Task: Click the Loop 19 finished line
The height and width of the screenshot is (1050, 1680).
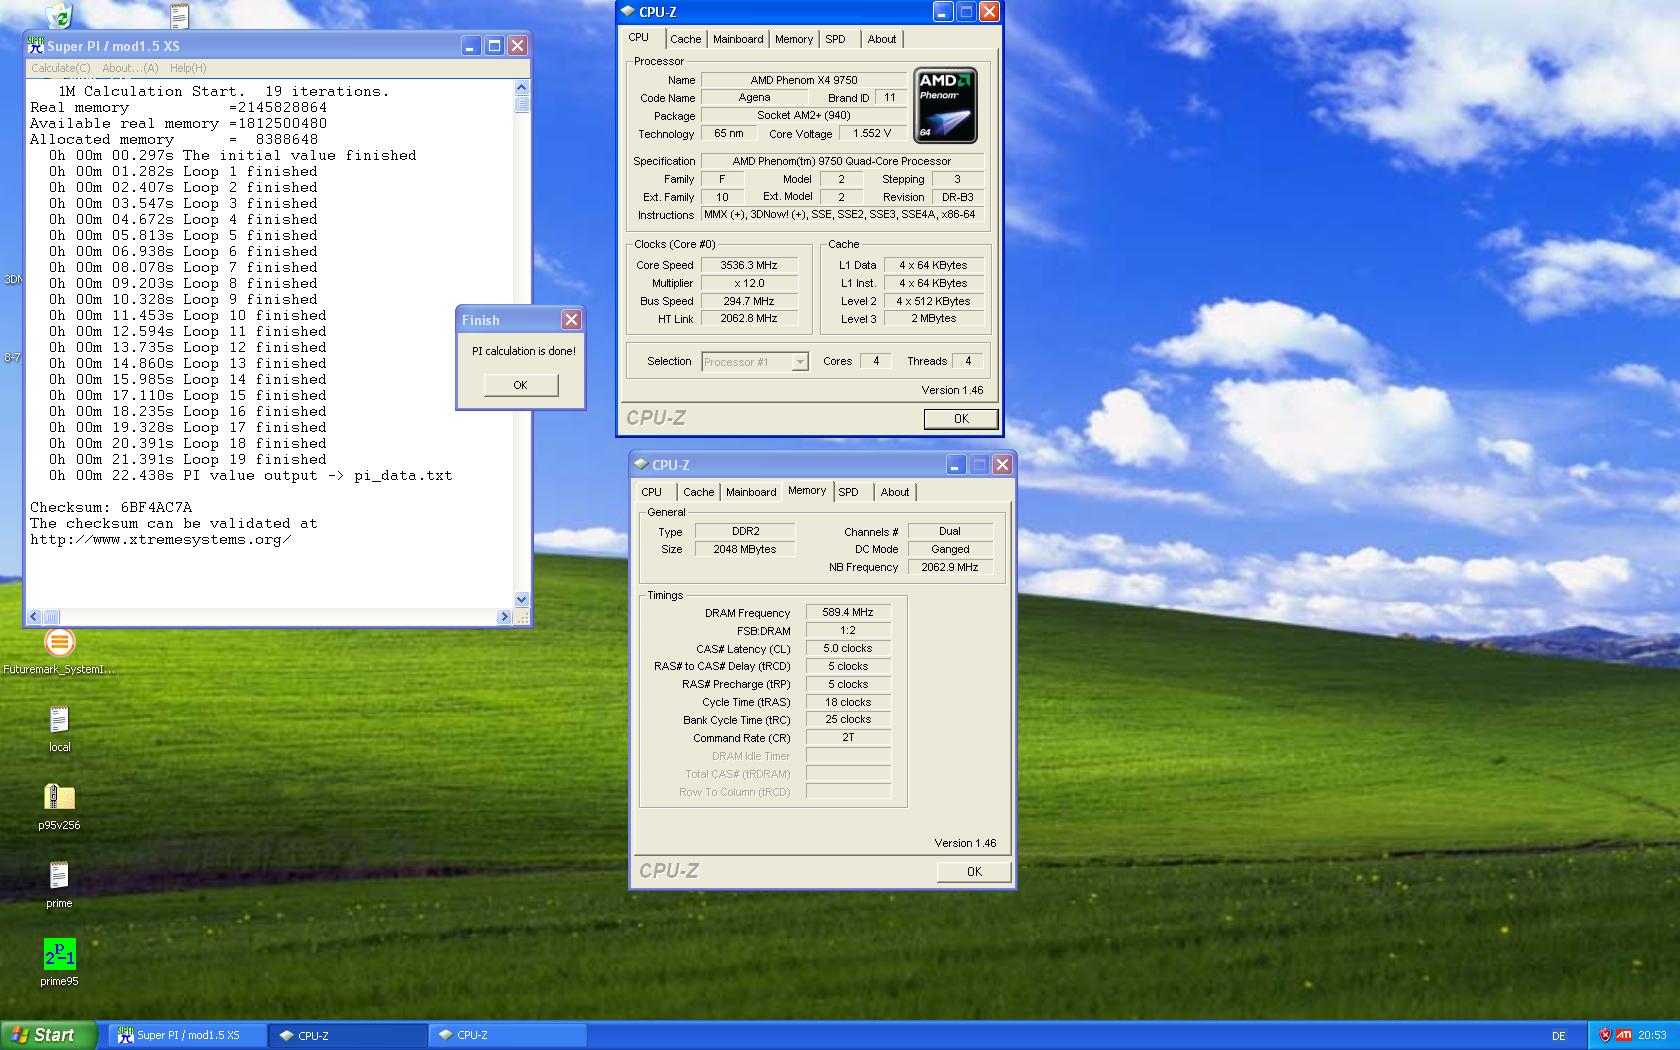Action: click(x=188, y=459)
